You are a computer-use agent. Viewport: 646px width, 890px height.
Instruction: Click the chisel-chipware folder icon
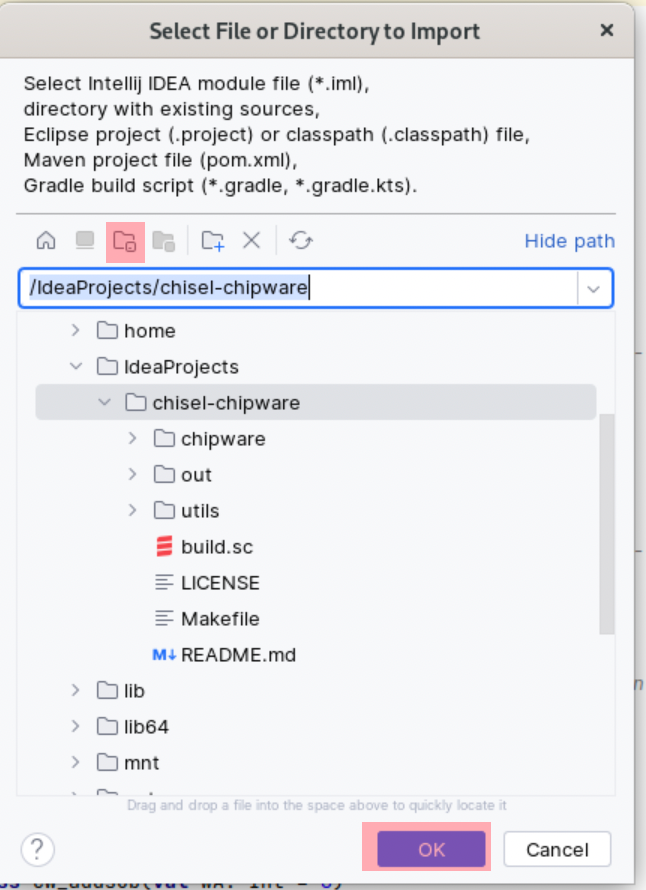(136, 402)
